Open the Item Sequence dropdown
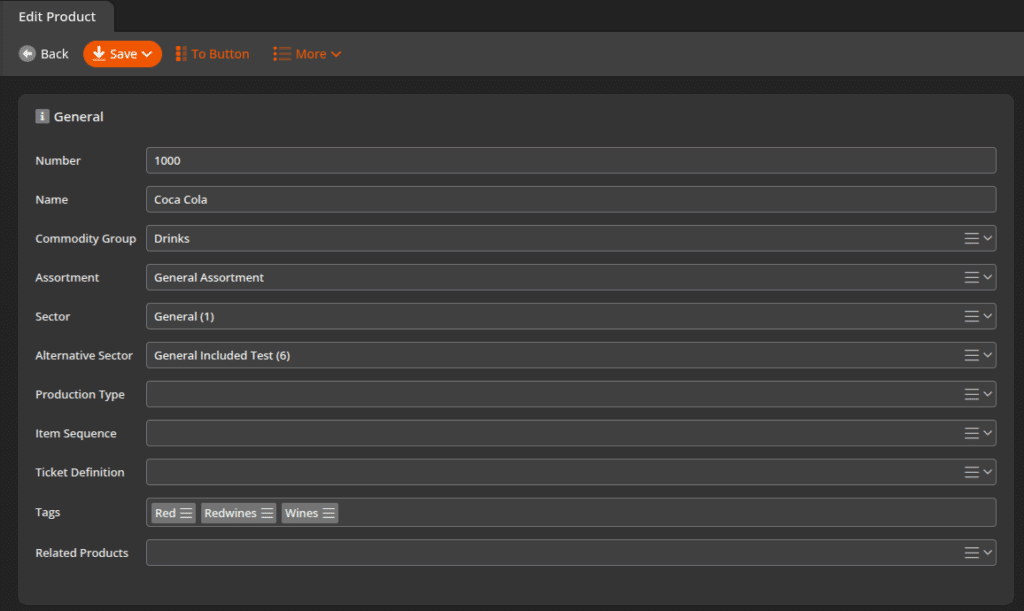Image resolution: width=1024 pixels, height=611 pixels. click(988, 433)
